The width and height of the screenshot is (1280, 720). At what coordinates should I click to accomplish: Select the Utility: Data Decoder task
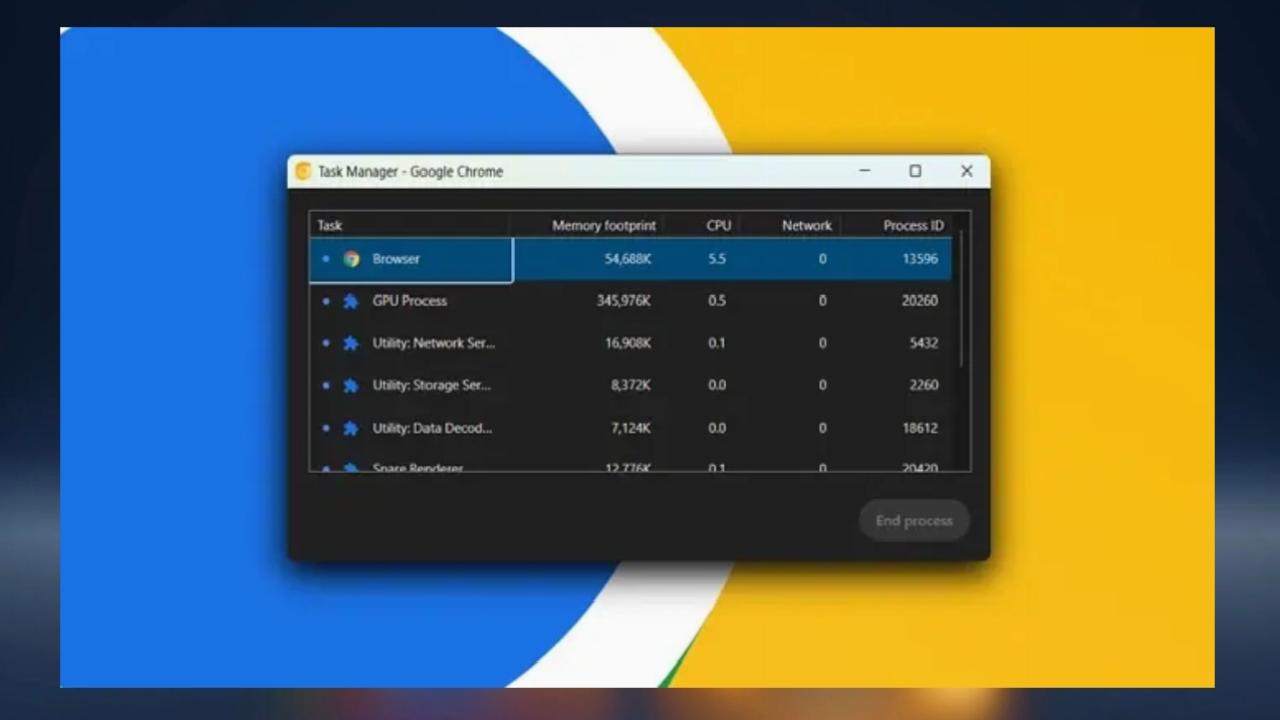click(x=631, y=428)
